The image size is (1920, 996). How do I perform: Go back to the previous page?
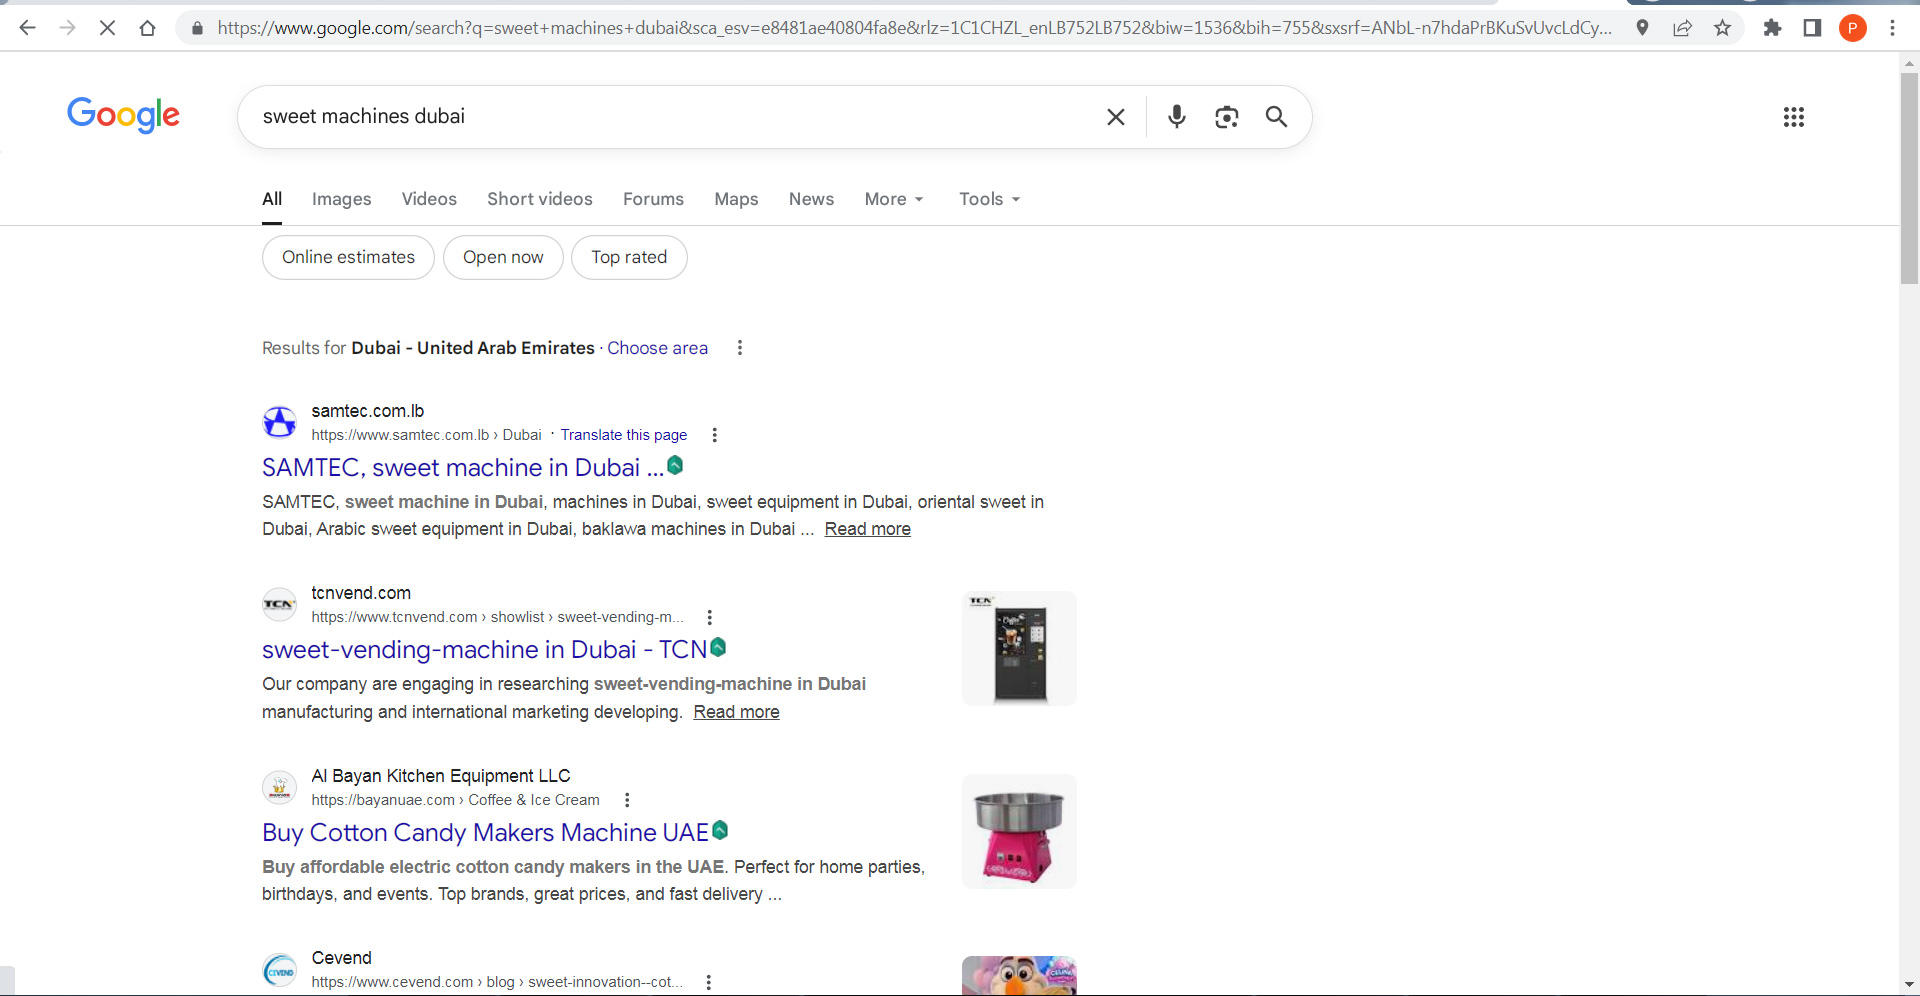coord(27,28)
